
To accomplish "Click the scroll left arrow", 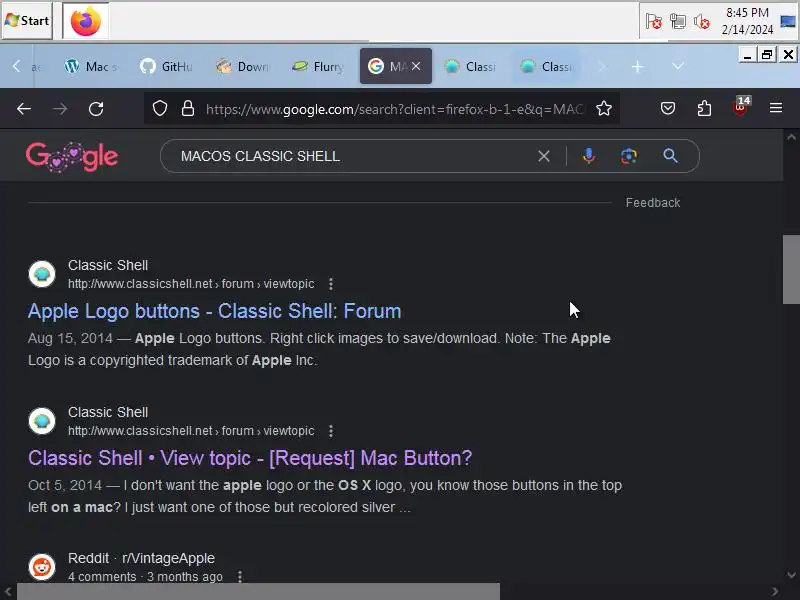I will pyautogui.click(x=8, y=592).
